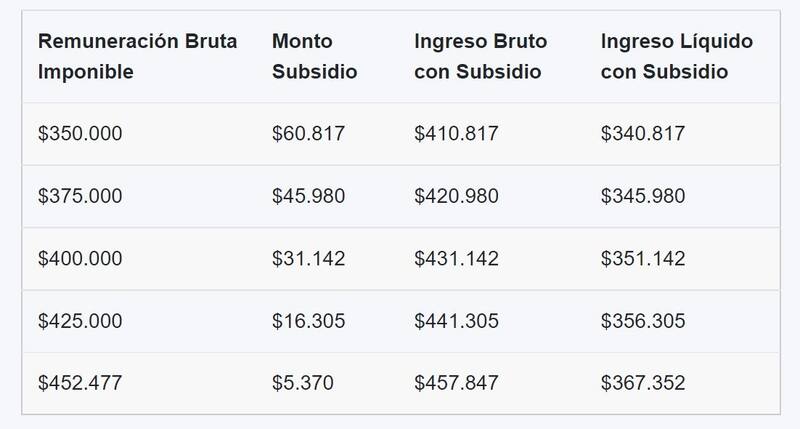Click the $410.817 gross income cell
The image size is (800, 429).
[x=456, y=134]
